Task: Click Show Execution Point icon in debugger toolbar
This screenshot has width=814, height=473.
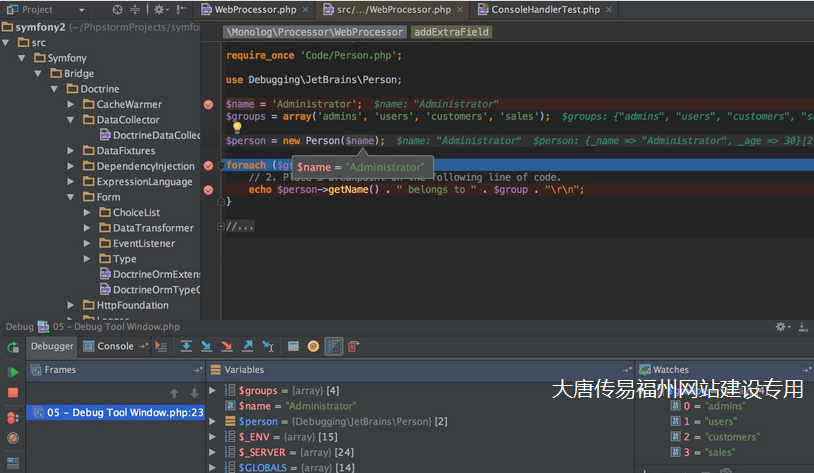Action: pos(161,347)
